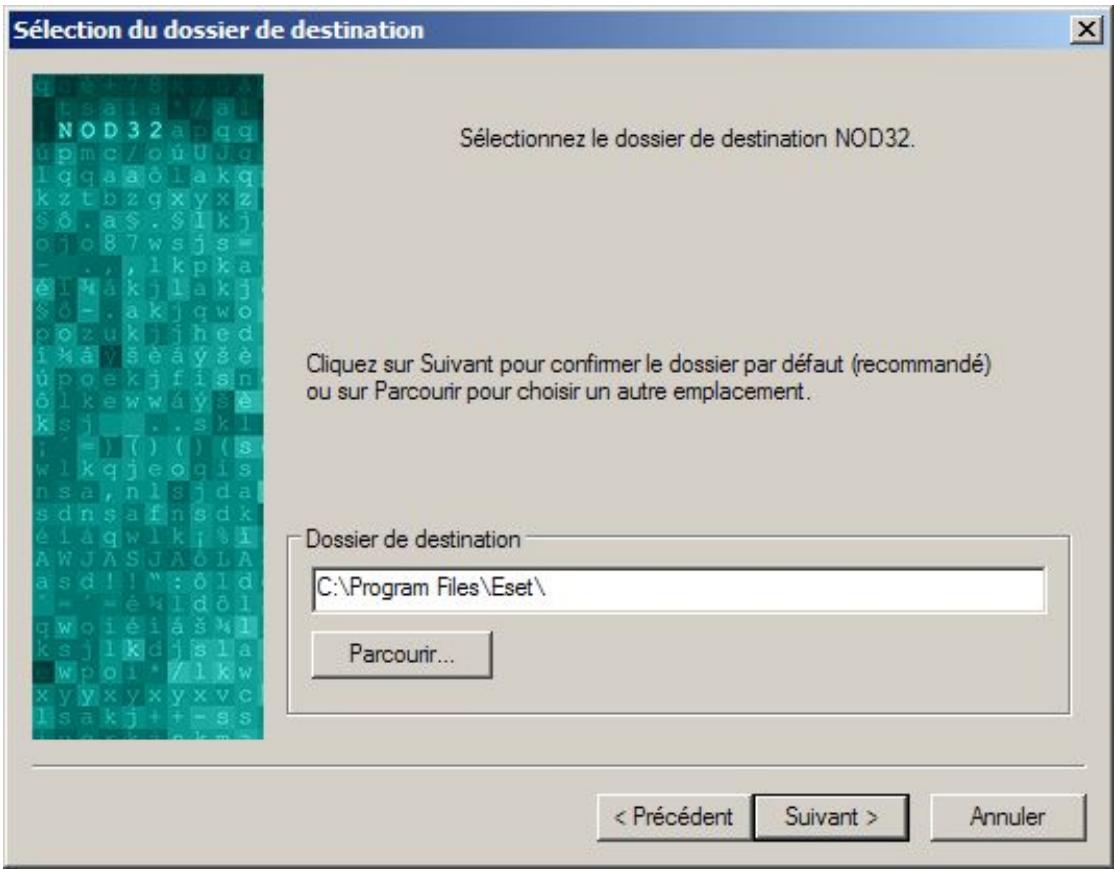Click the "ou sur Parcourir pour choisir" text line
The height and width of the screenshot is (870, 1115).
pos(558,391)
